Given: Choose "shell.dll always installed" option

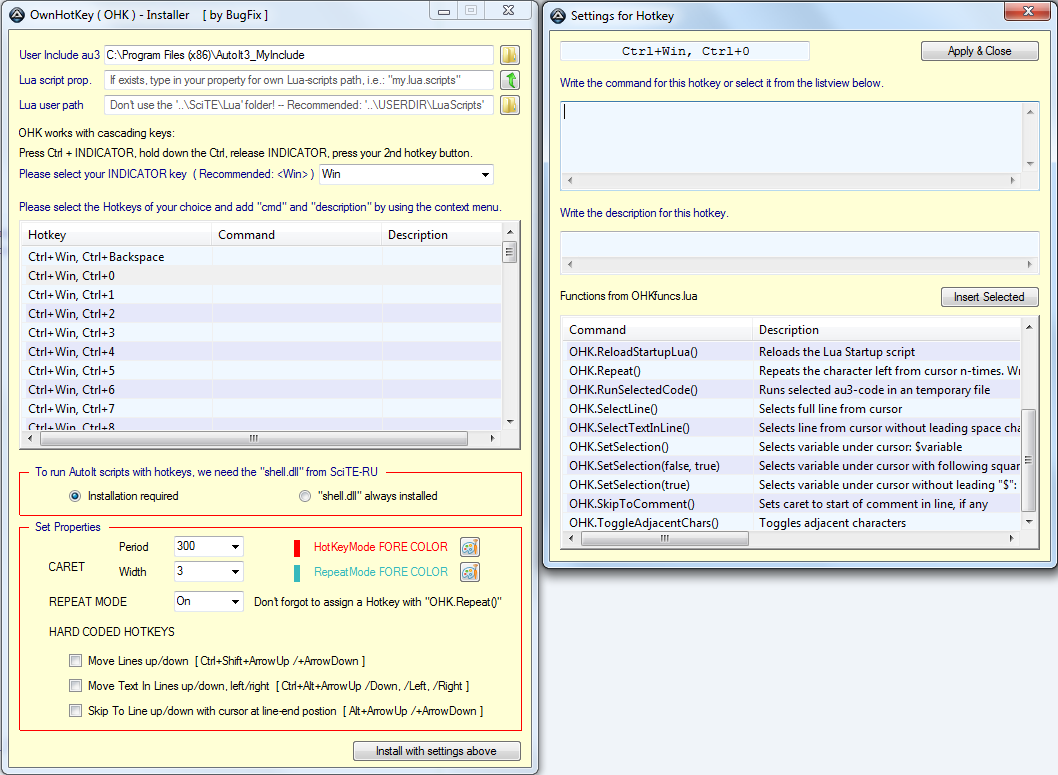Looking at the screenshot, I should click(305, 496).
